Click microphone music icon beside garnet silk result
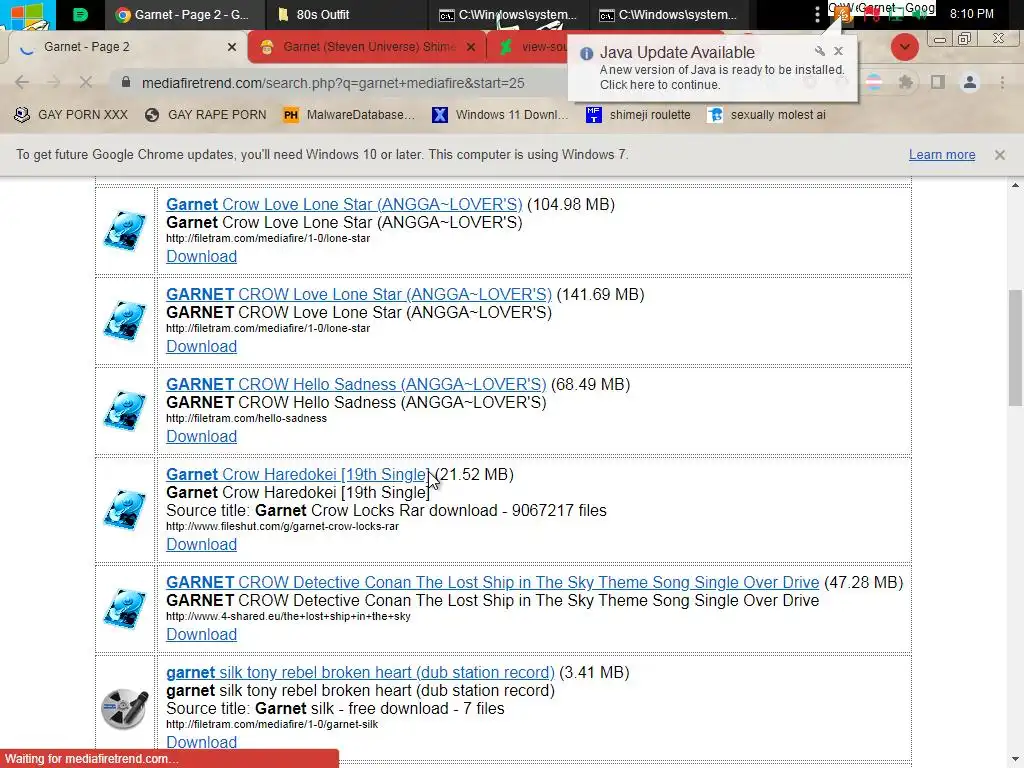The height and width of the screenshot is (768, 1024). [125, 709]
